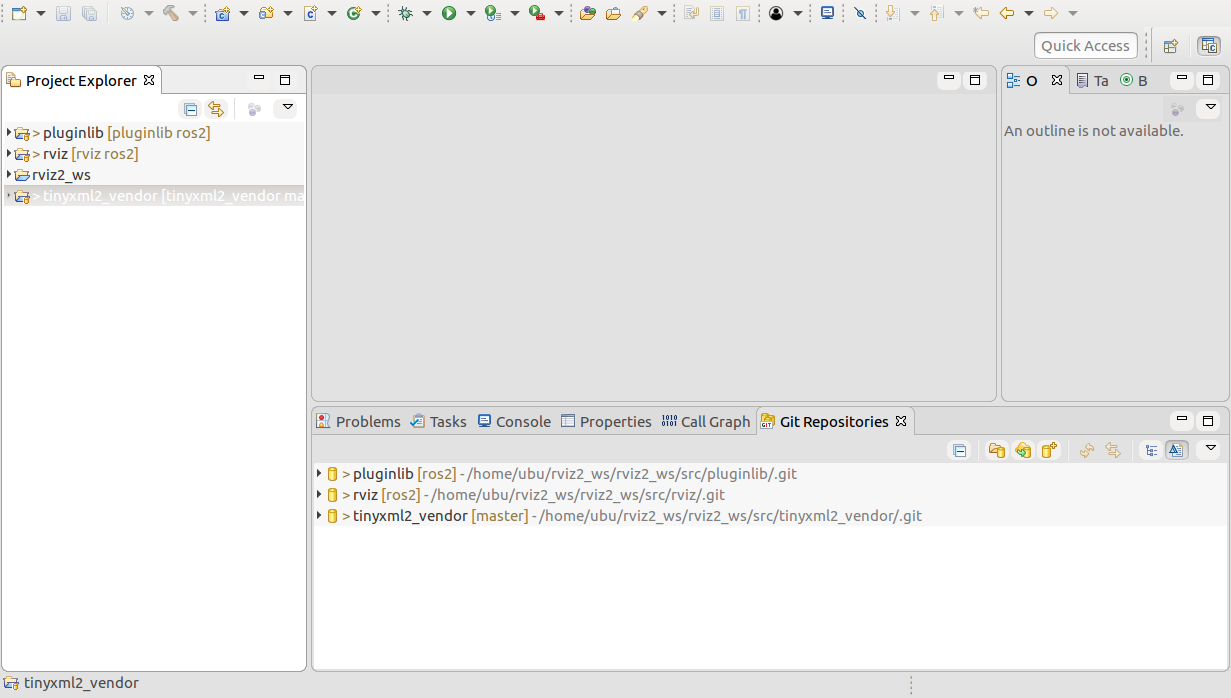Toggle branch hierarchical layout in Git Repositories

[x=1151, y=450]
